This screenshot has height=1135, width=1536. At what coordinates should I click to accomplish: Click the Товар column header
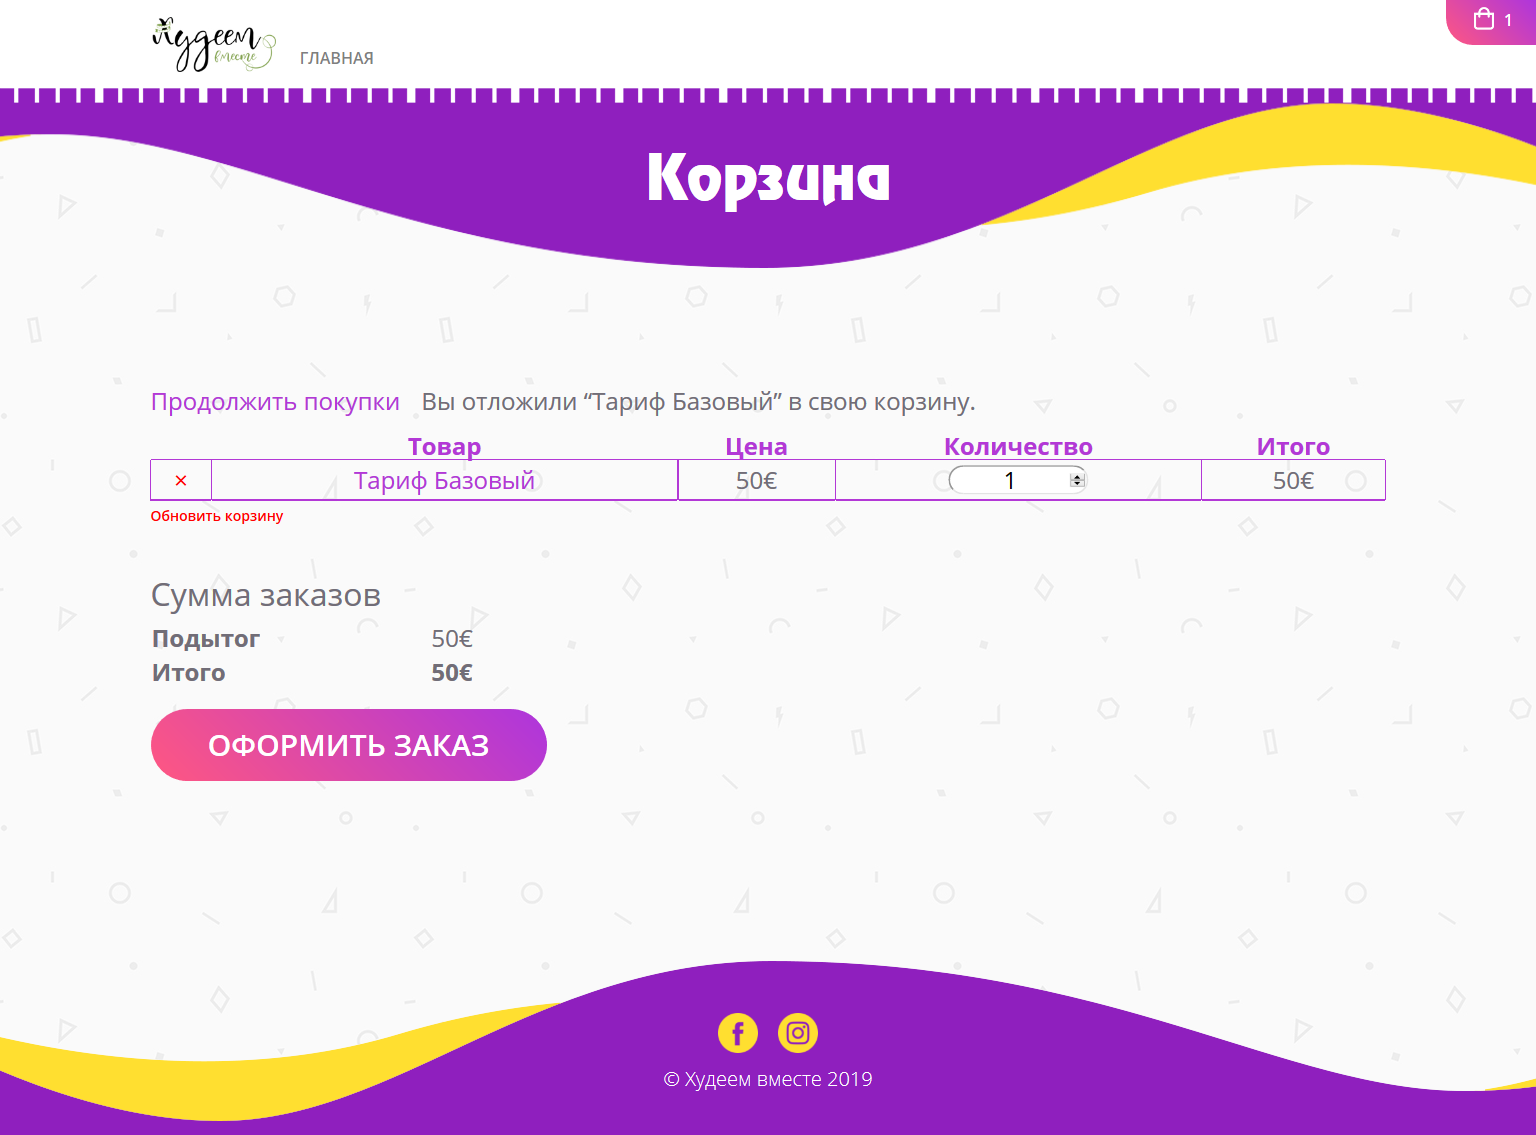pyautogui.click(x=444, y=447)
